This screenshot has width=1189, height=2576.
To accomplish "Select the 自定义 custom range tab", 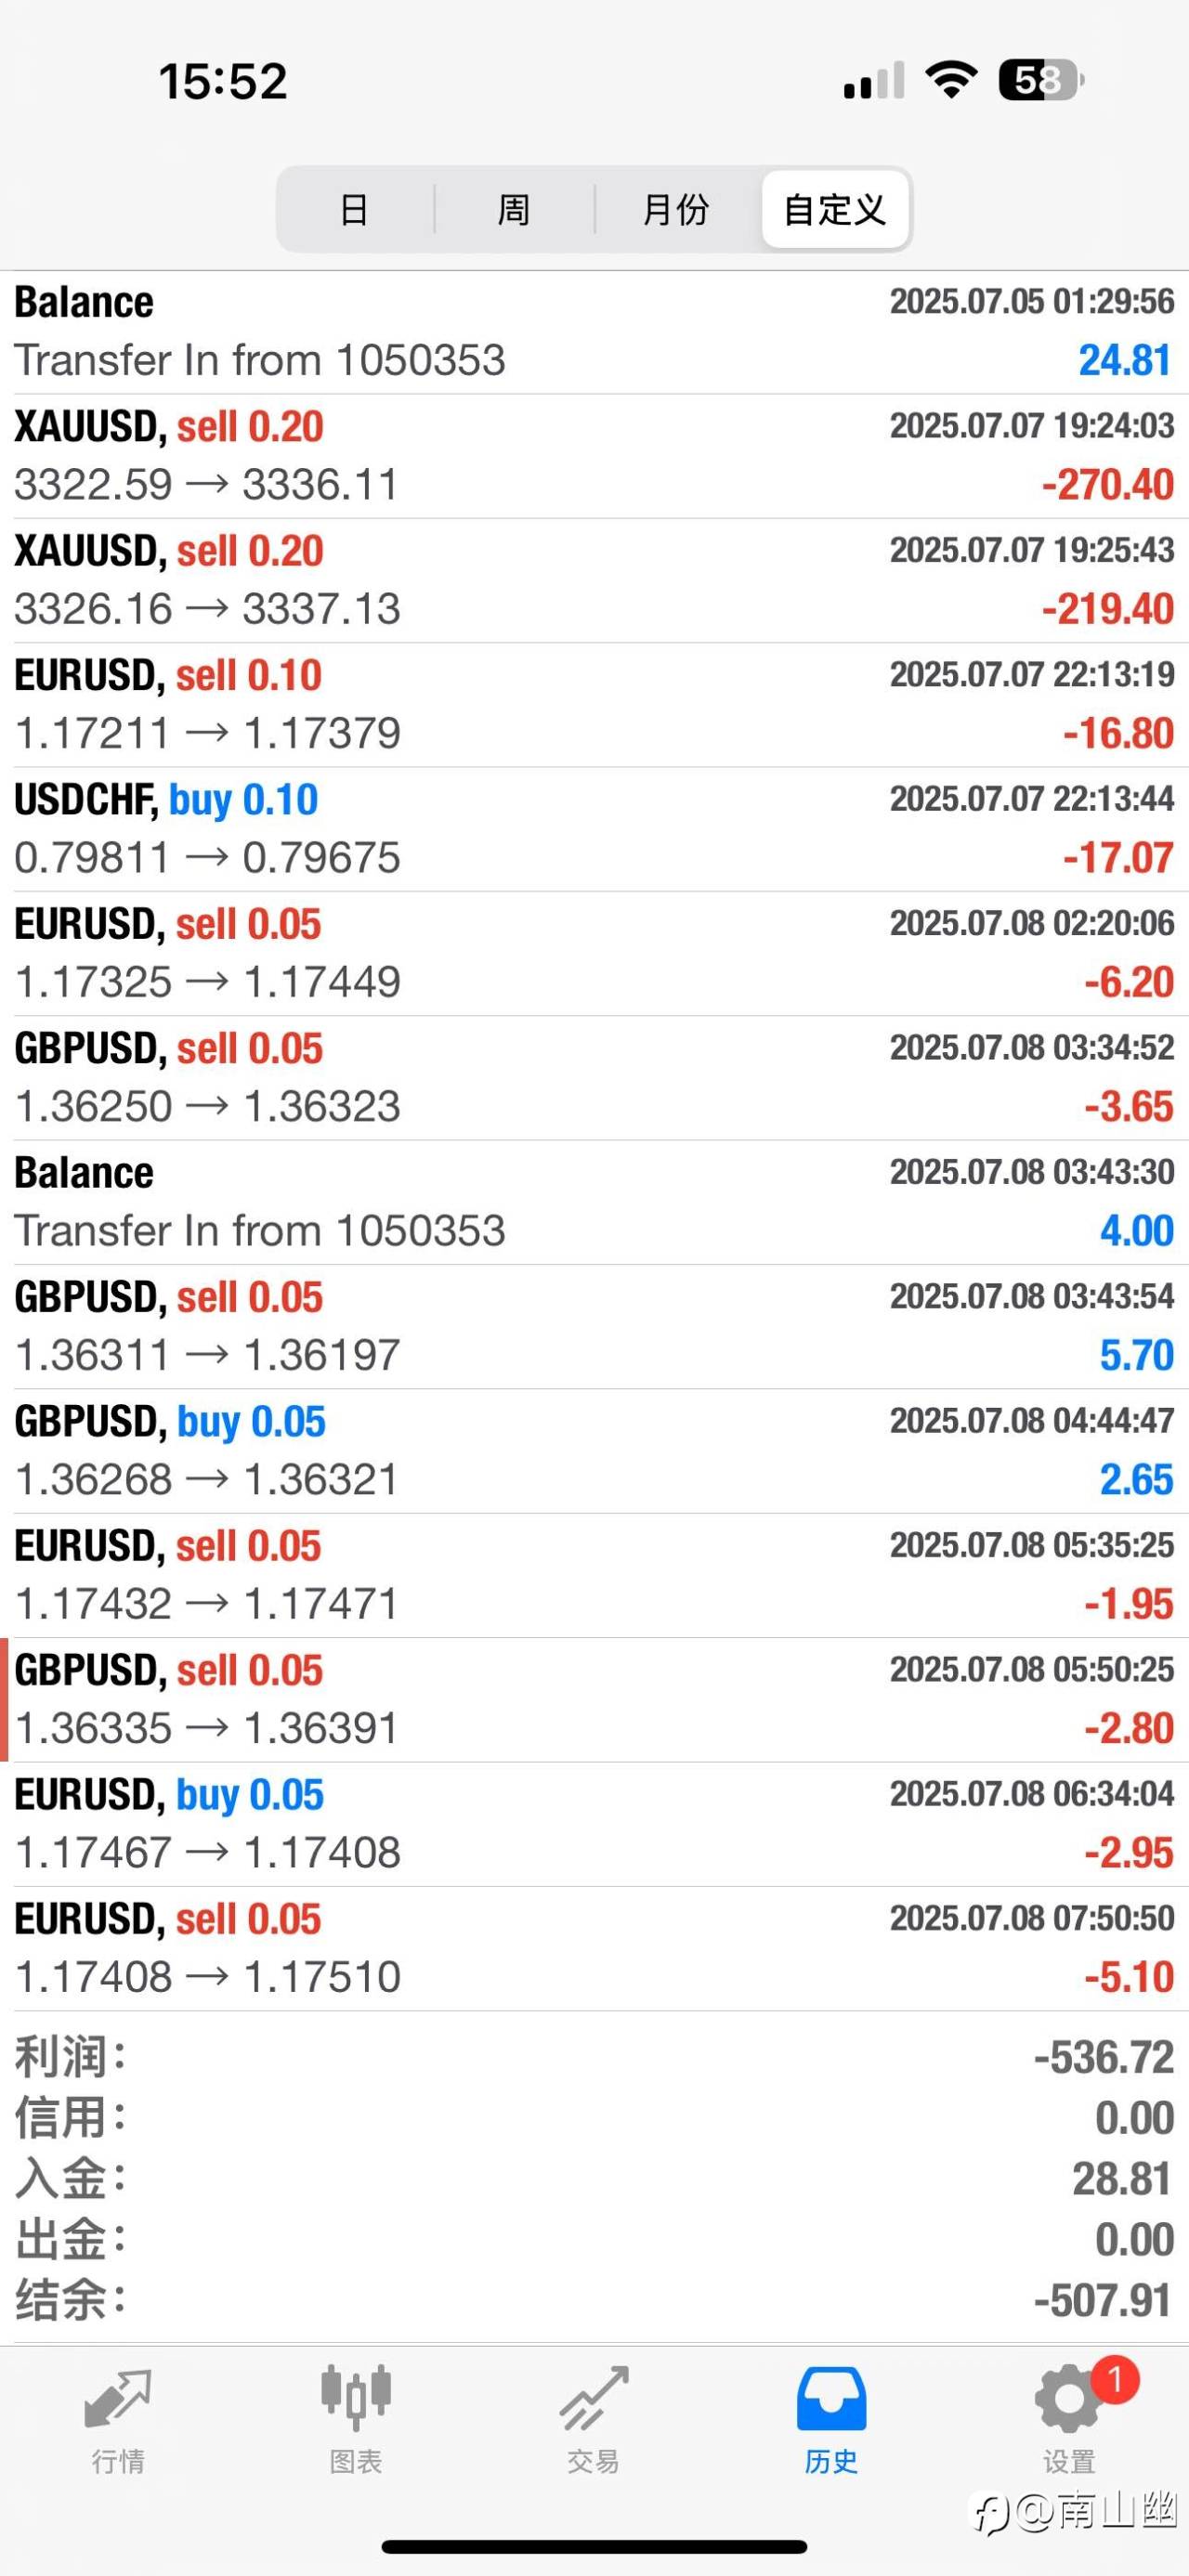I will pyautogui.click(x=835, y=209).
